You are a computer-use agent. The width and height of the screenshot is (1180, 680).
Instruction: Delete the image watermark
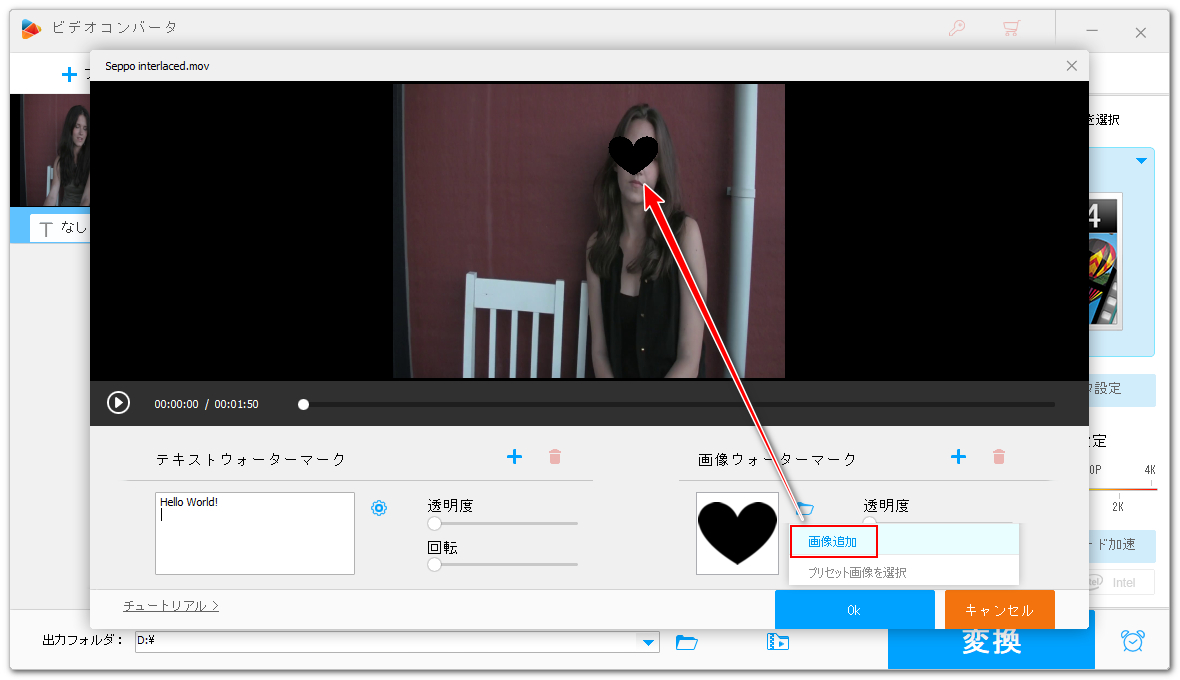tap(999, 457)
